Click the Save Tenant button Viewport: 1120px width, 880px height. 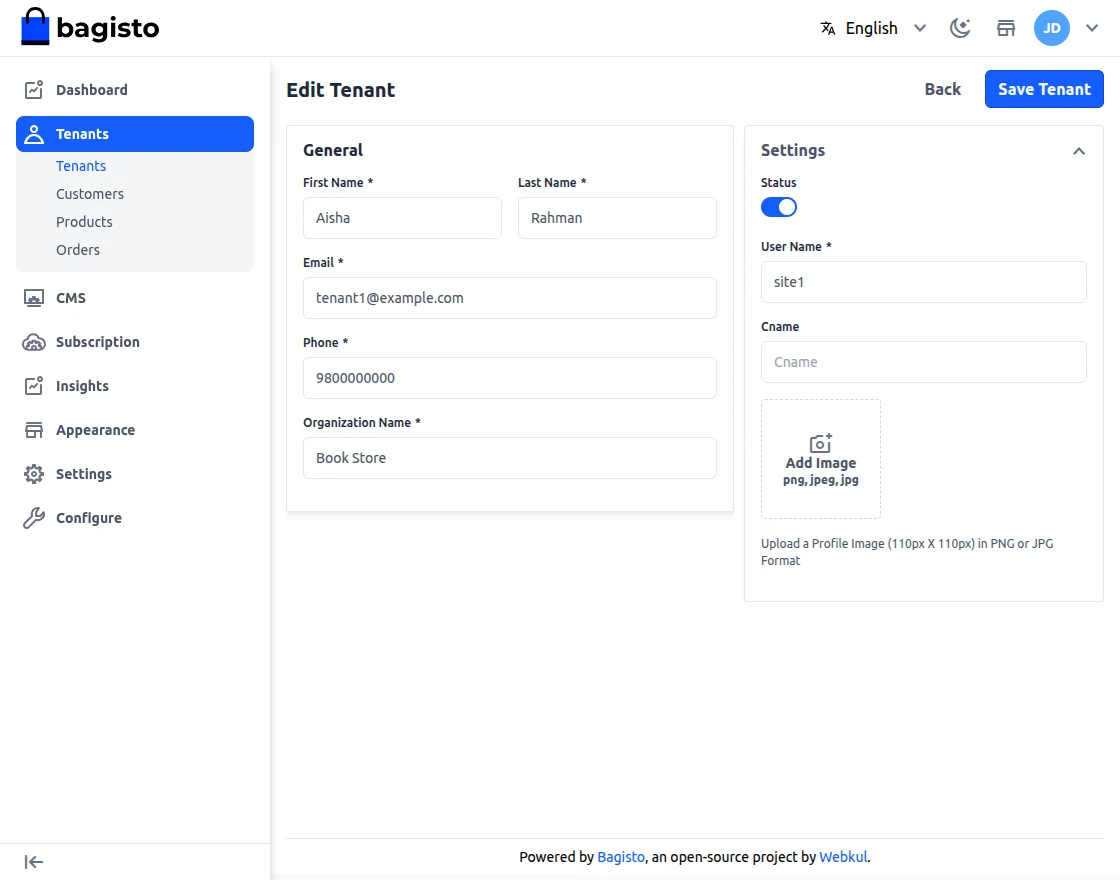(1044, 89)
